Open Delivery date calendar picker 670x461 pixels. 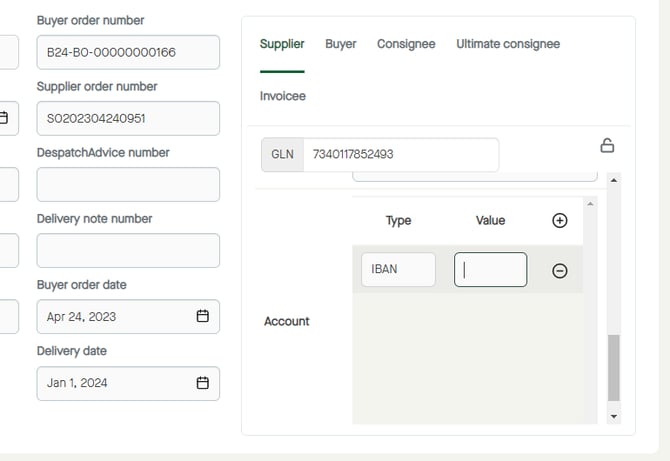tap(203, 383)
